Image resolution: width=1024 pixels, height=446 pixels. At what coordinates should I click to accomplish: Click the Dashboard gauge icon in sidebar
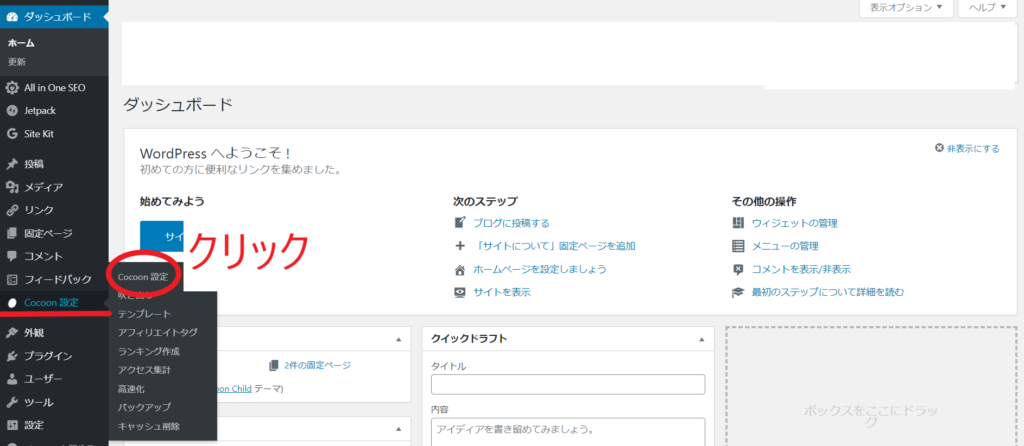[x=11, y=16]
